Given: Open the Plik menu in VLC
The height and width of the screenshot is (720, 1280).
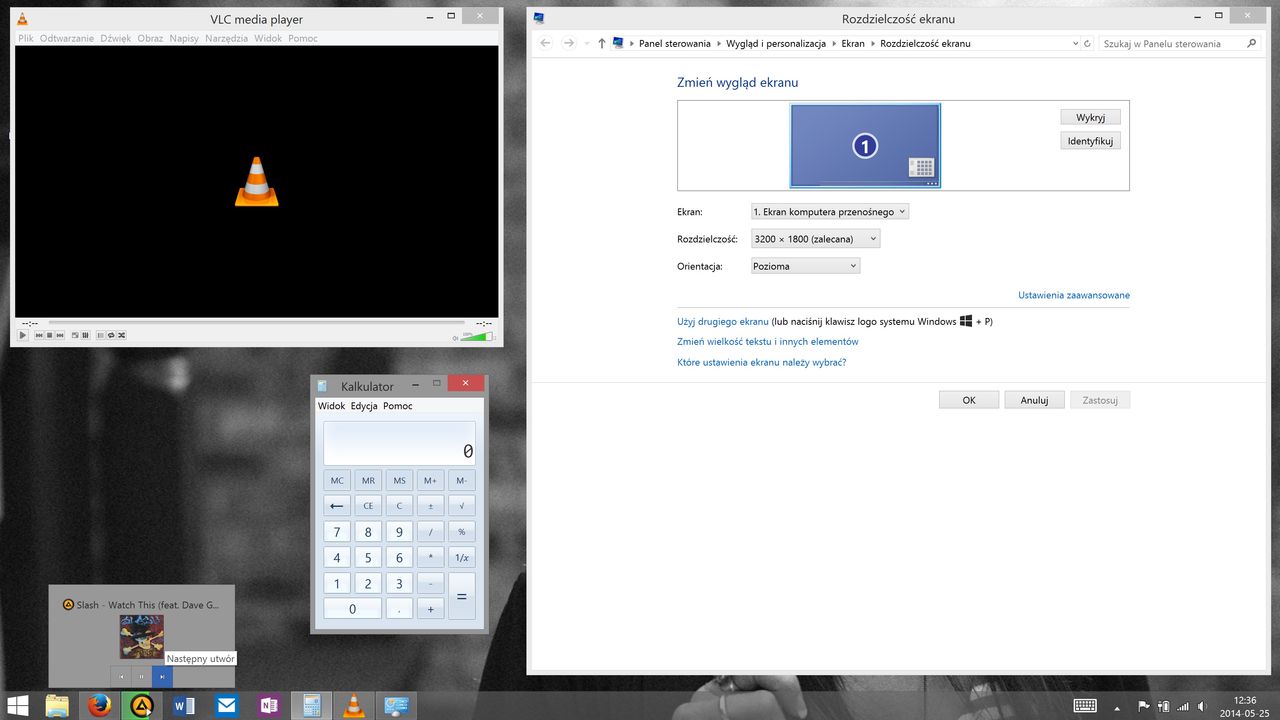Looking at the screenshot, I should 26,38.
